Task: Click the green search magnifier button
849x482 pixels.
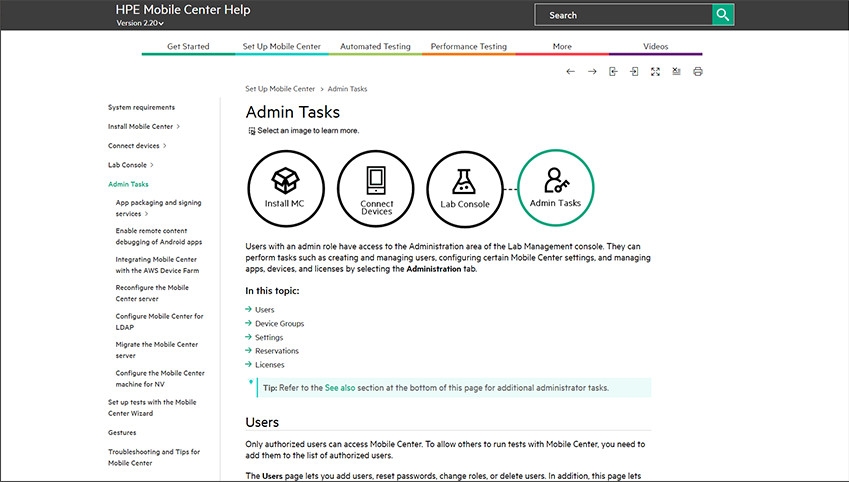Action: click(722, 15)
